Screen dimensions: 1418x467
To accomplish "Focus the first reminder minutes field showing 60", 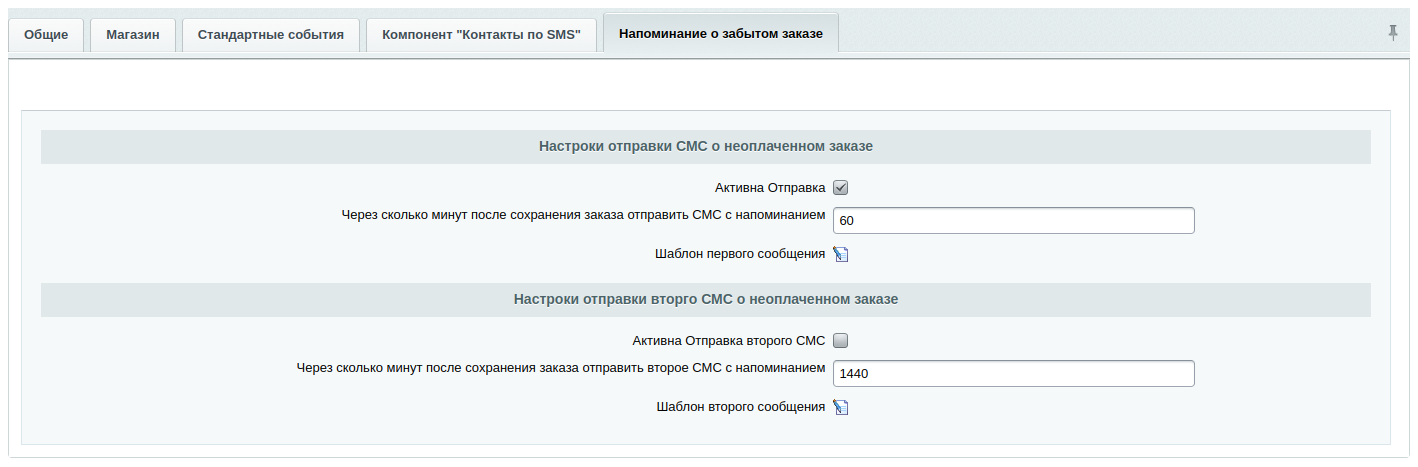I will pyautogui.click(x=1013, y=221).
